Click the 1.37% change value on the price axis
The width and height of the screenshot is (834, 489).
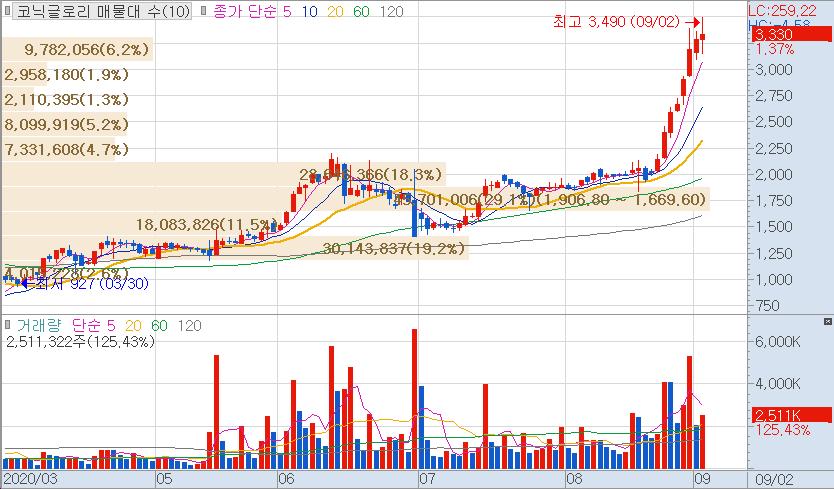click(774, 49)
